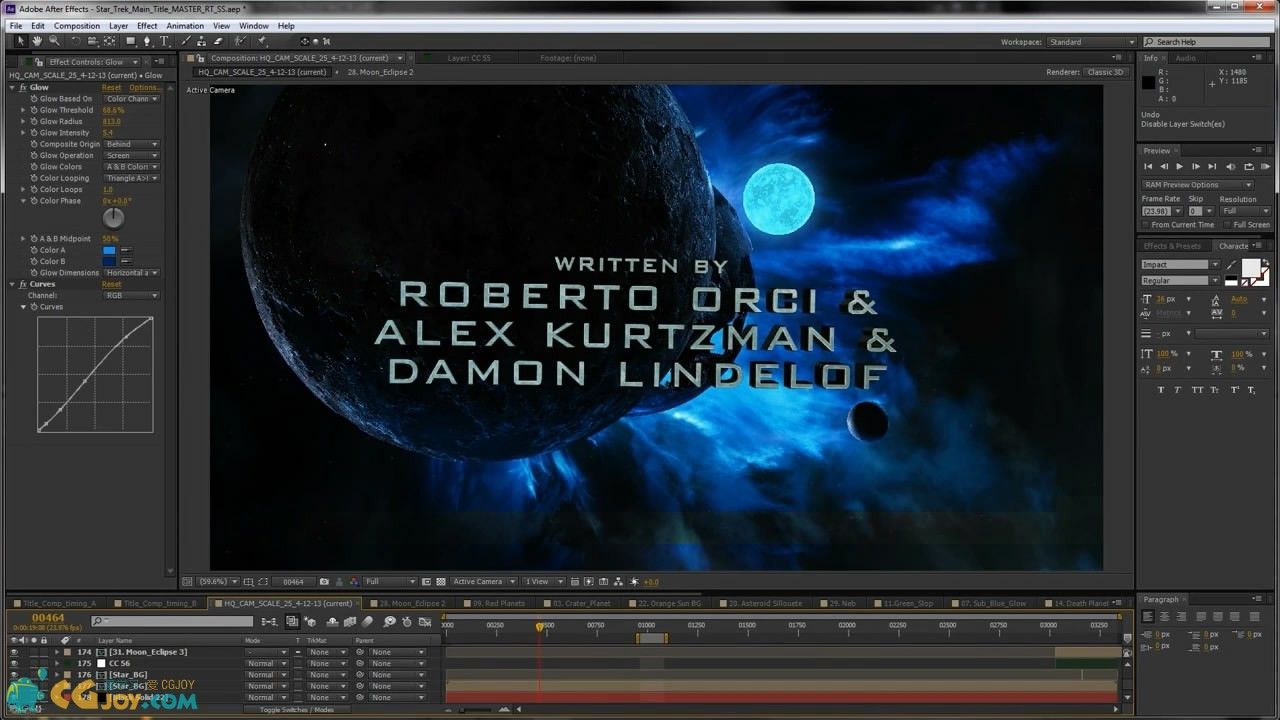
Task: Click the reset exposure icon
Action: click(634, 581)
